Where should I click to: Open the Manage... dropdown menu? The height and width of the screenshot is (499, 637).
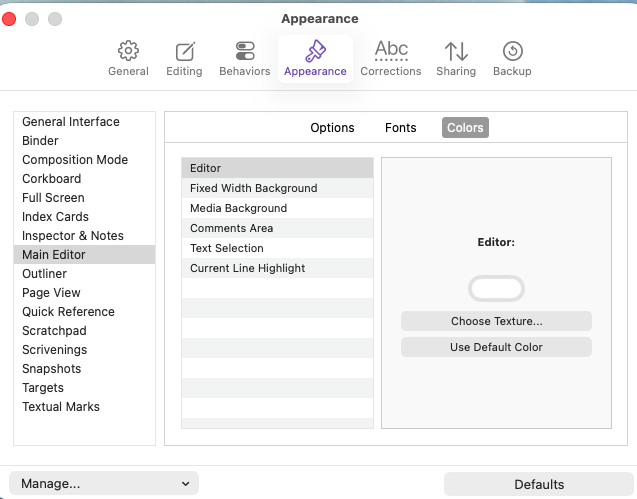coord(104,483)
